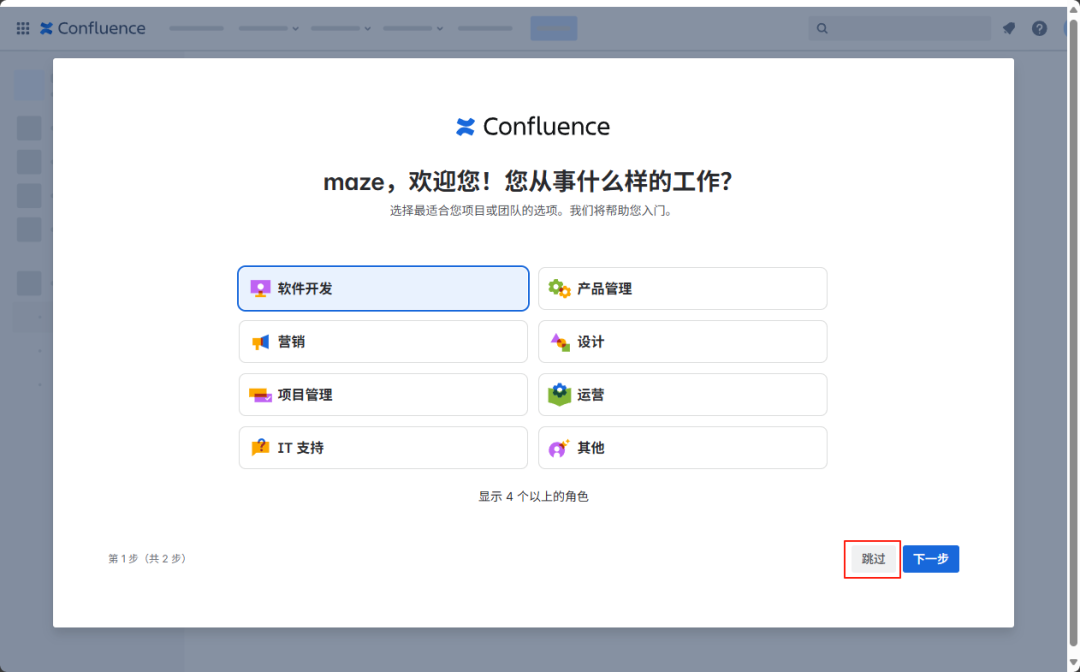Click the colorful icon on the 设计 card
Screen dimensions: 1080x672
click(559, 341)
